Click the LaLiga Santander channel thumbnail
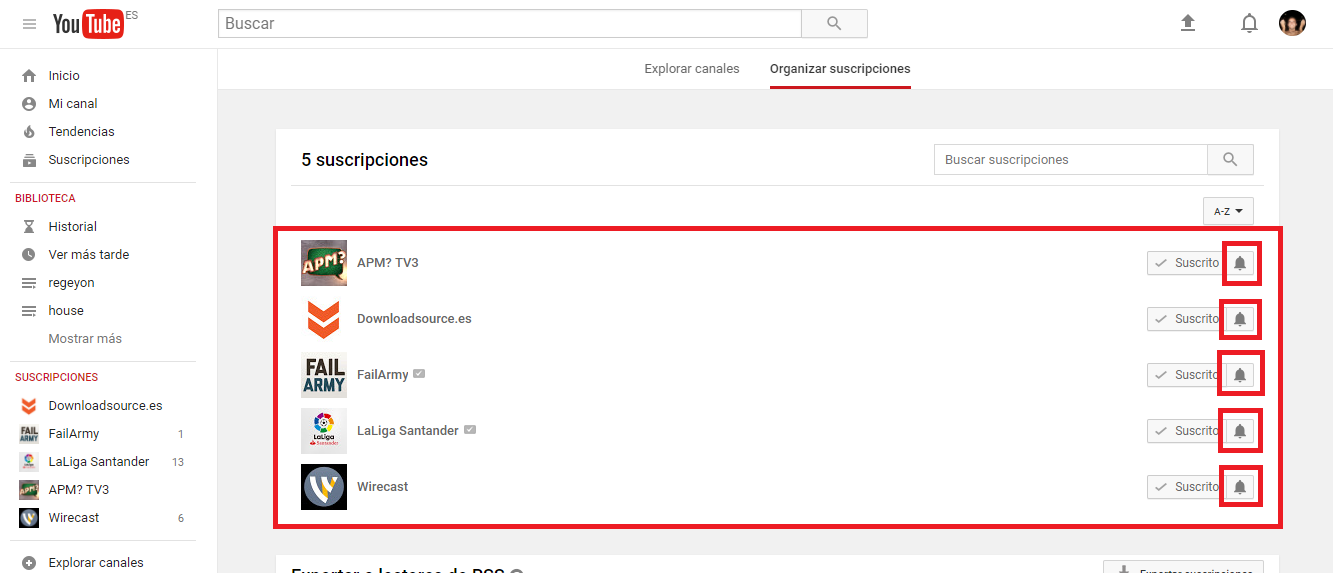The height and width of the screenshot is (573, 1333). coord(324,431)
